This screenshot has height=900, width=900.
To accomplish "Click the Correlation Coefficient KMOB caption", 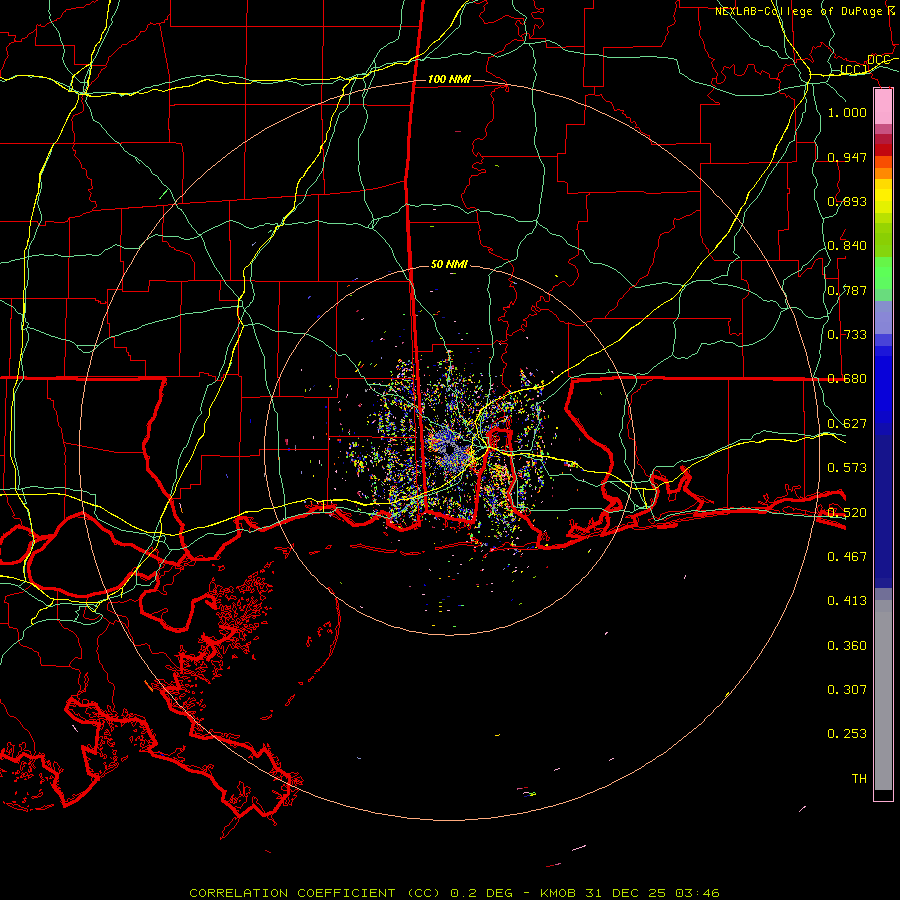I will point(454,893).
